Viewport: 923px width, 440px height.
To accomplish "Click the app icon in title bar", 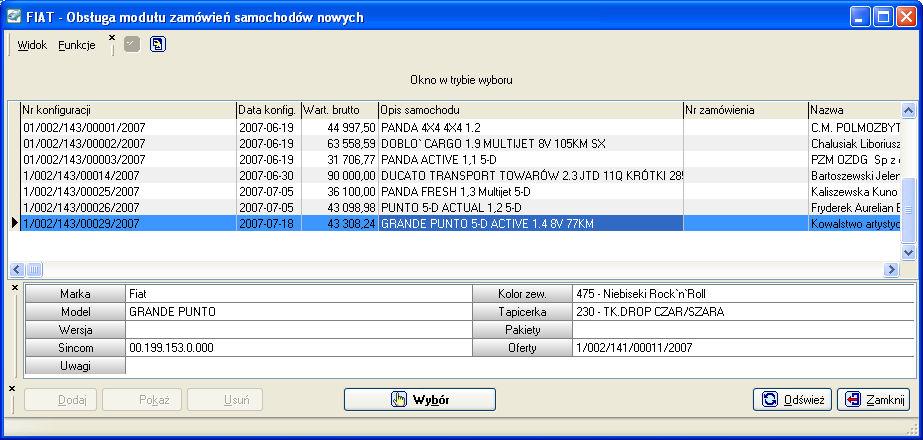I will (13, 17).
